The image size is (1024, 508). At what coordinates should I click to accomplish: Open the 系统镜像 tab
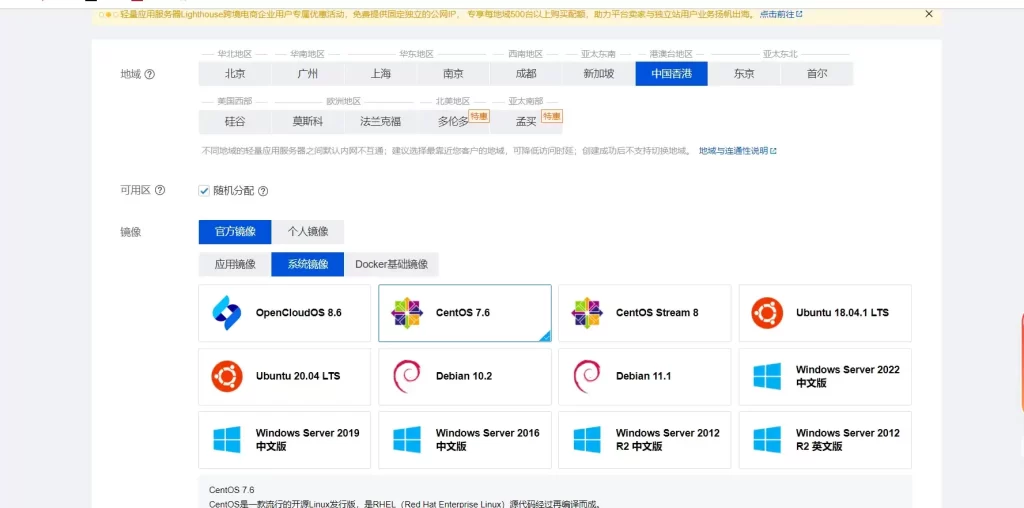pyautogui.click(x=308, y=264)
